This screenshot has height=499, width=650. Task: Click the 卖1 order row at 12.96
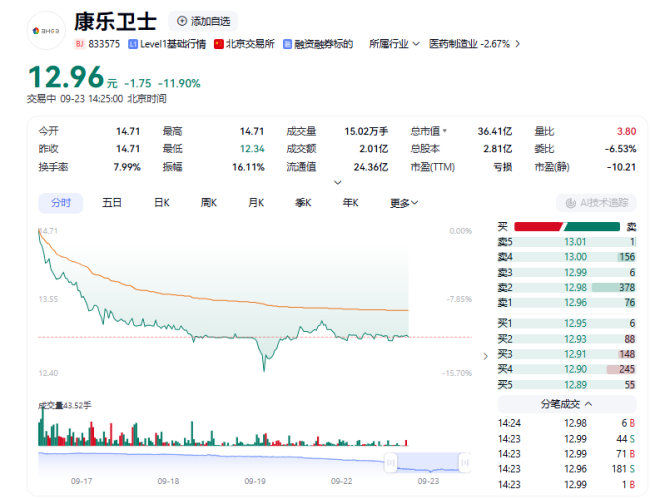[x=566, y=303]
